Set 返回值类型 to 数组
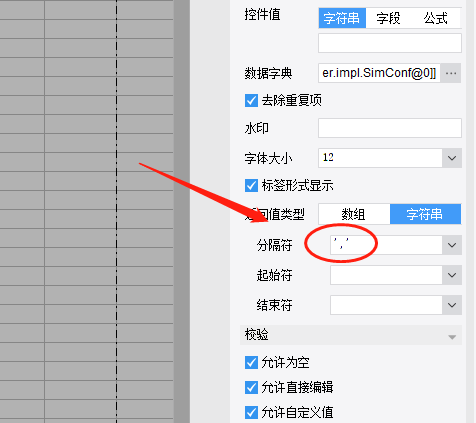 pyautogui.click(x=354, y=214)
